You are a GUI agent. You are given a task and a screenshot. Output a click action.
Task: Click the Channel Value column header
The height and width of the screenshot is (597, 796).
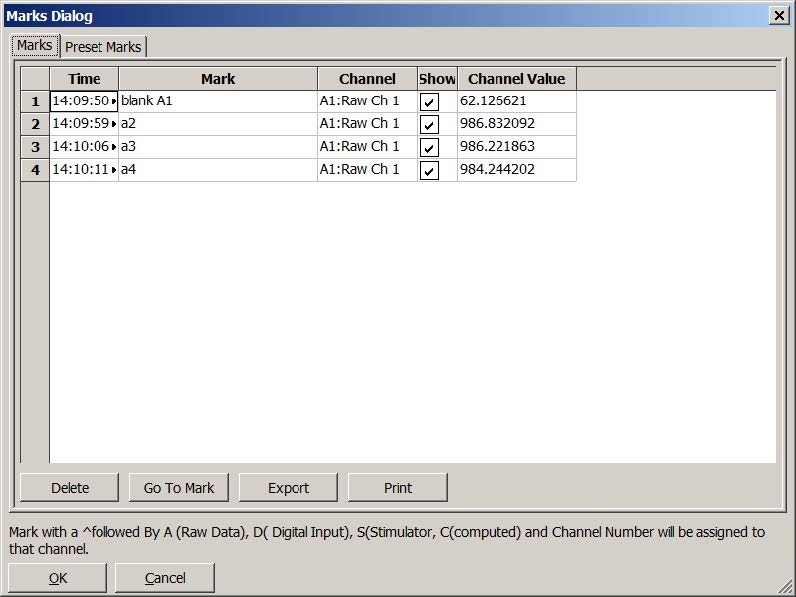[516, 79]
